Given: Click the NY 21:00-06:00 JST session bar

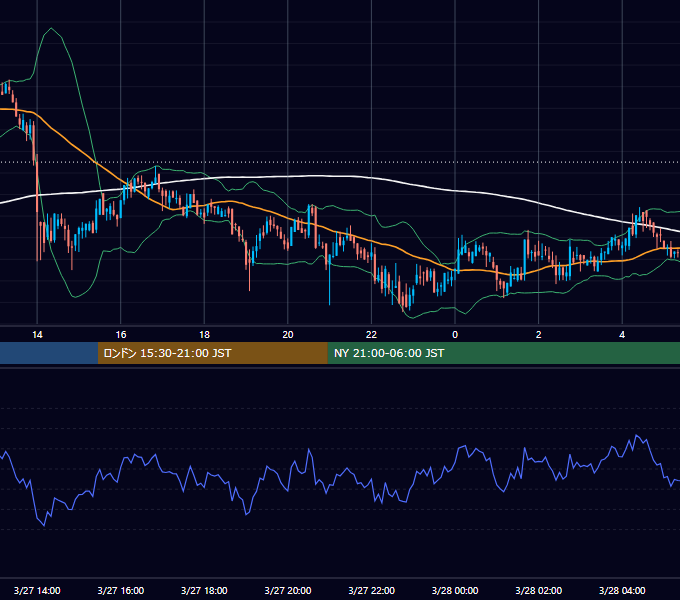Looking at the screenshot, I should pos(503,353).
